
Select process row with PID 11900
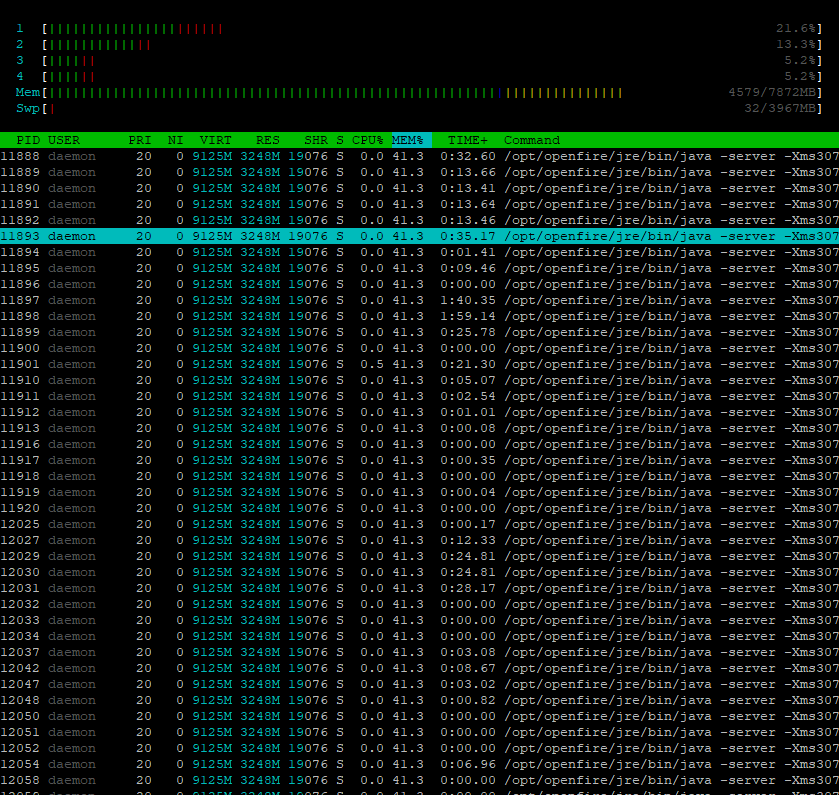pos(420,348)
